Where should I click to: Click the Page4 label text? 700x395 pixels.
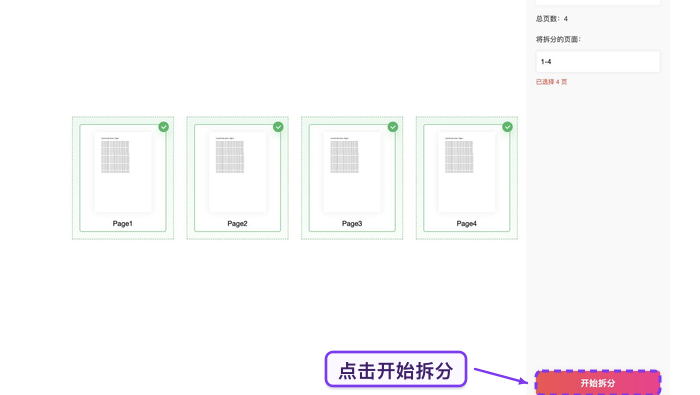(x=467, y=224)
